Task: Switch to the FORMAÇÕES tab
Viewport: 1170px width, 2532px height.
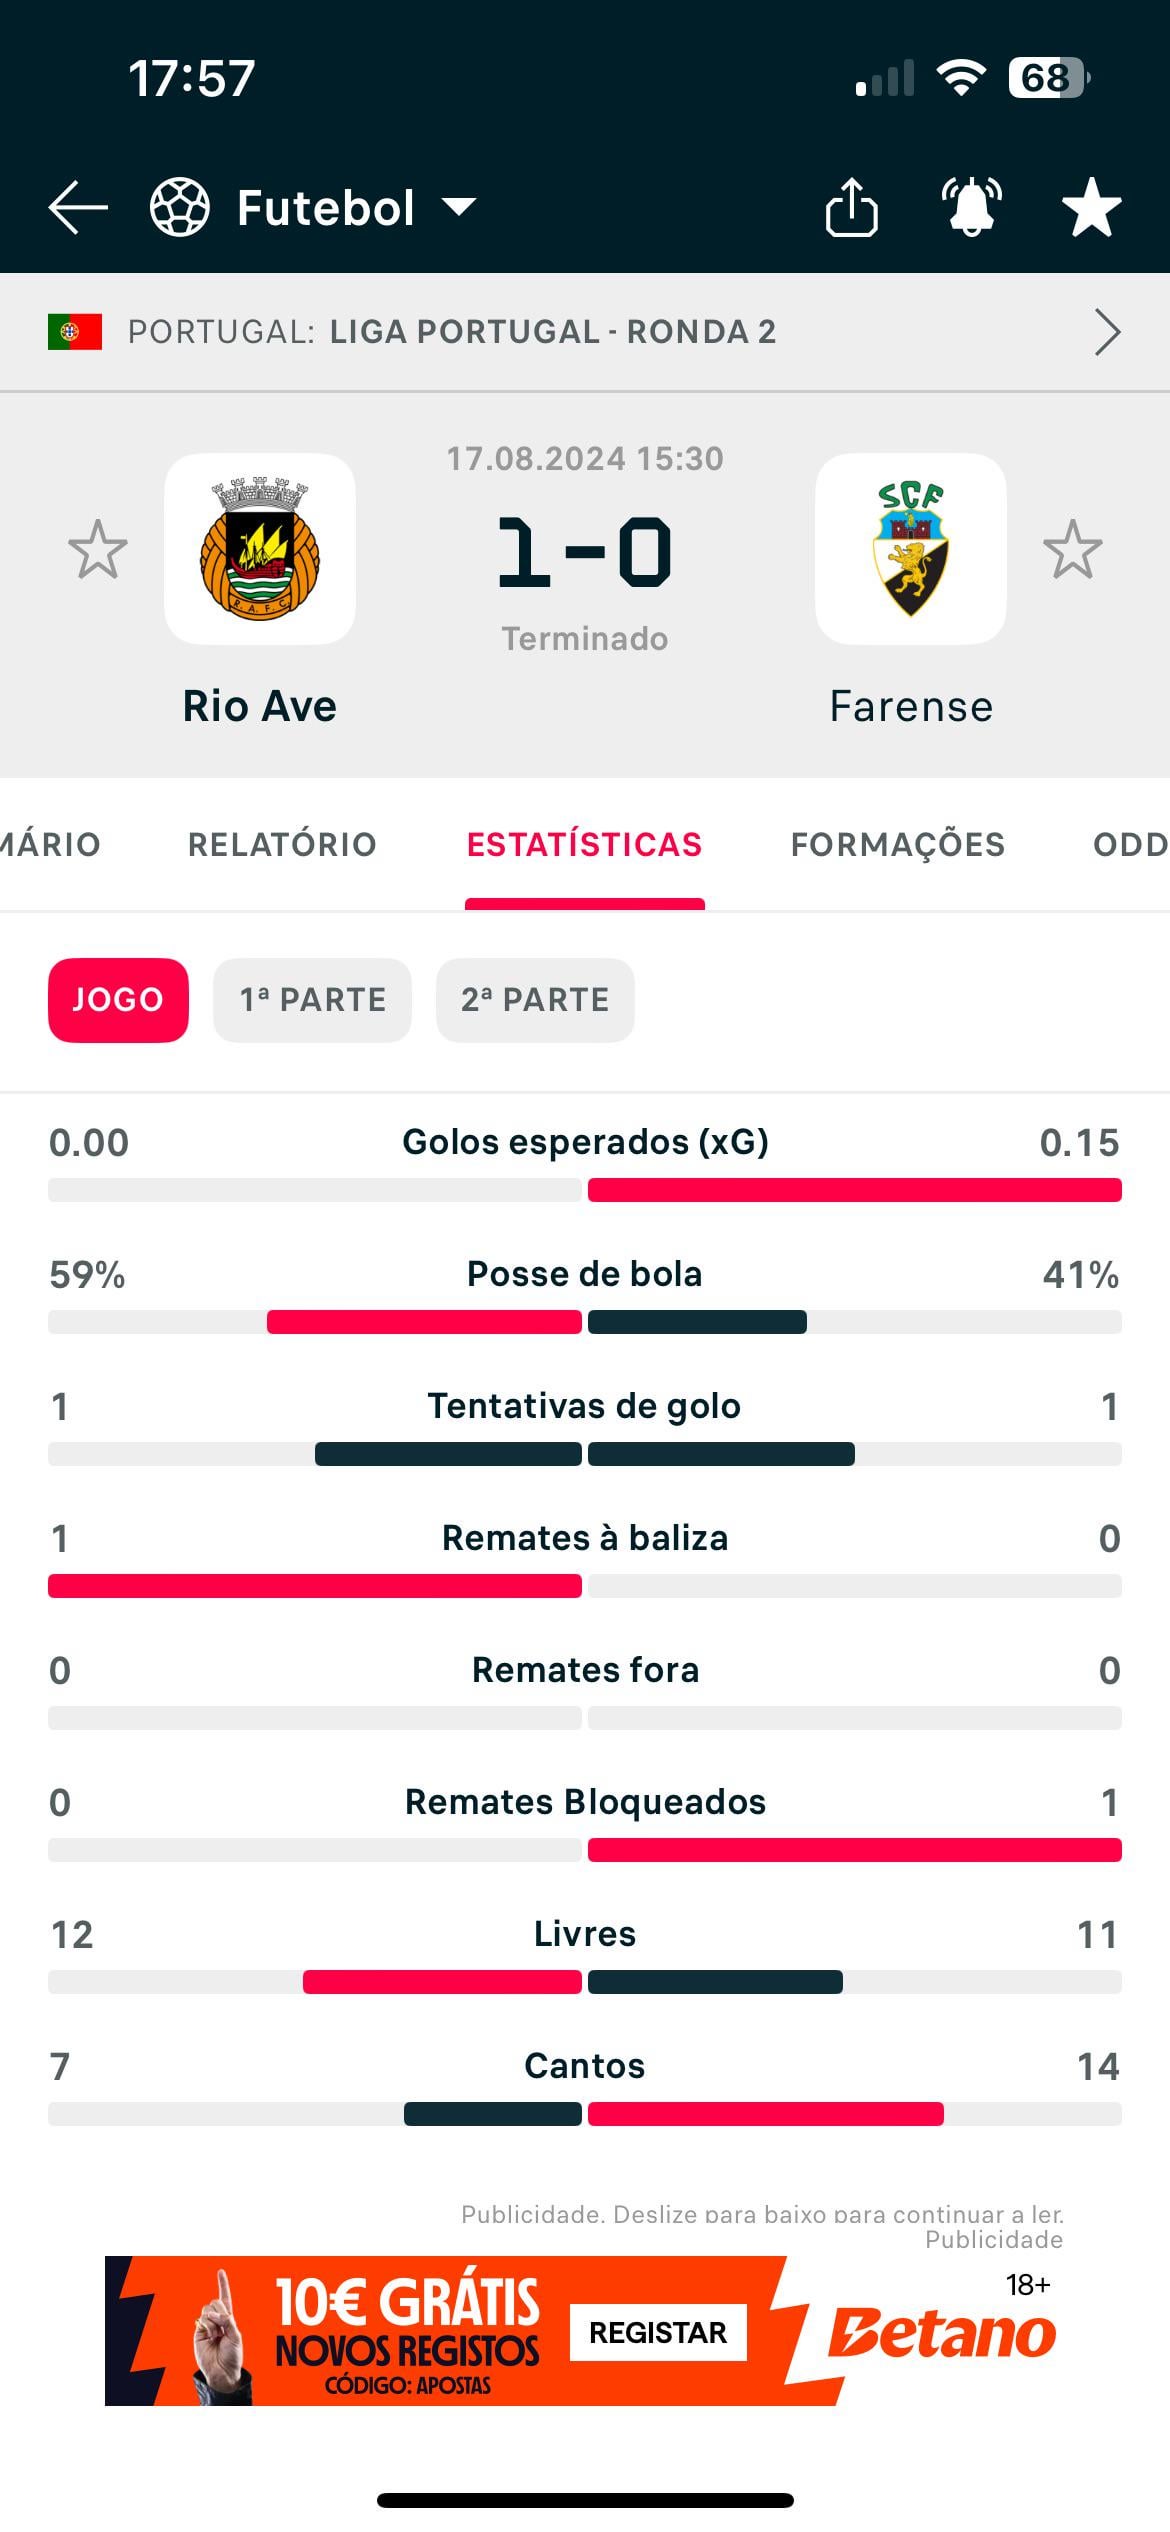Action: click(x=897, y=845)
